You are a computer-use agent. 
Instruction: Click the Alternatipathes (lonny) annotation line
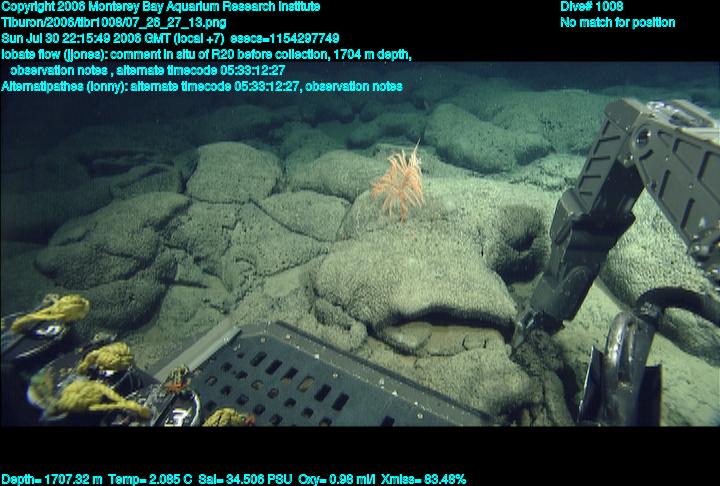202,87
